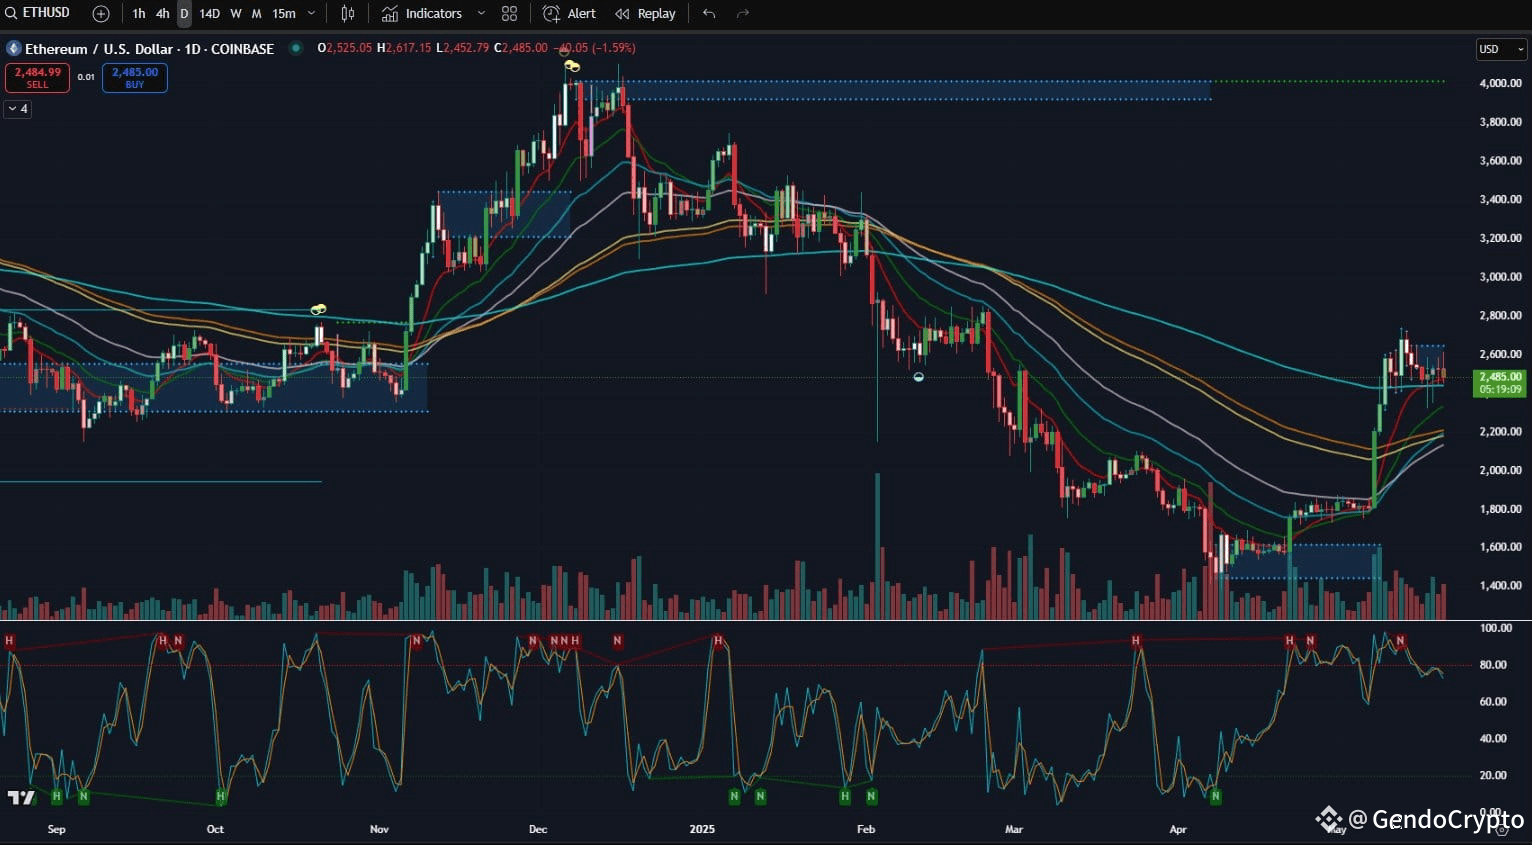Start bar Replay mode

[x=645, y=14]
